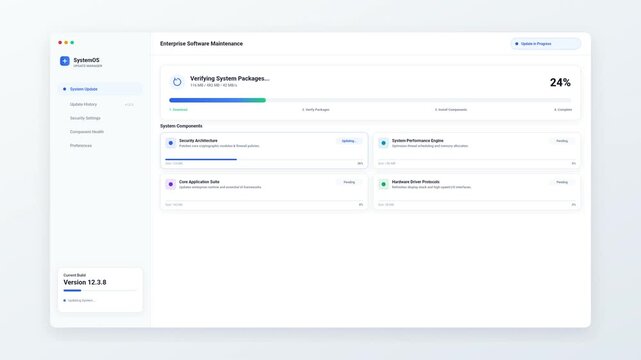Click the Download step label
The height and width of the screenshot is (360, 641).
coord(179,110)
